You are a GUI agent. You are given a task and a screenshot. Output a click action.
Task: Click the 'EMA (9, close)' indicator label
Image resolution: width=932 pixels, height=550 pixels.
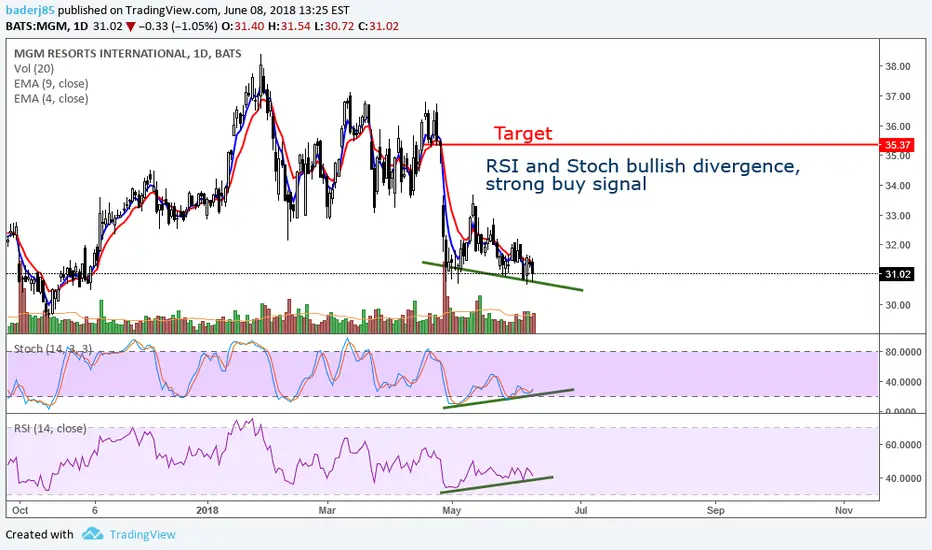pos(51,84)
